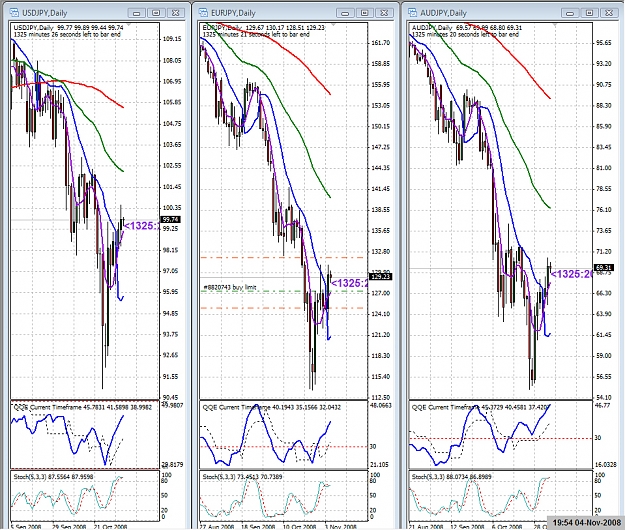Minimize the USDJPY,Daily chart window
This screenshot has height=530, width=625.
click(x=137, y=13)
